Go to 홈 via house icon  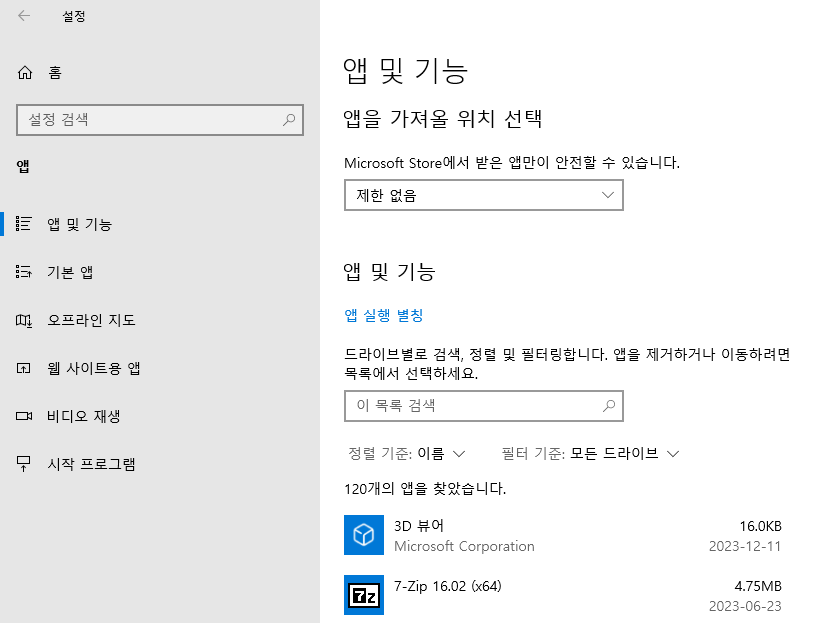pos(25,72)
